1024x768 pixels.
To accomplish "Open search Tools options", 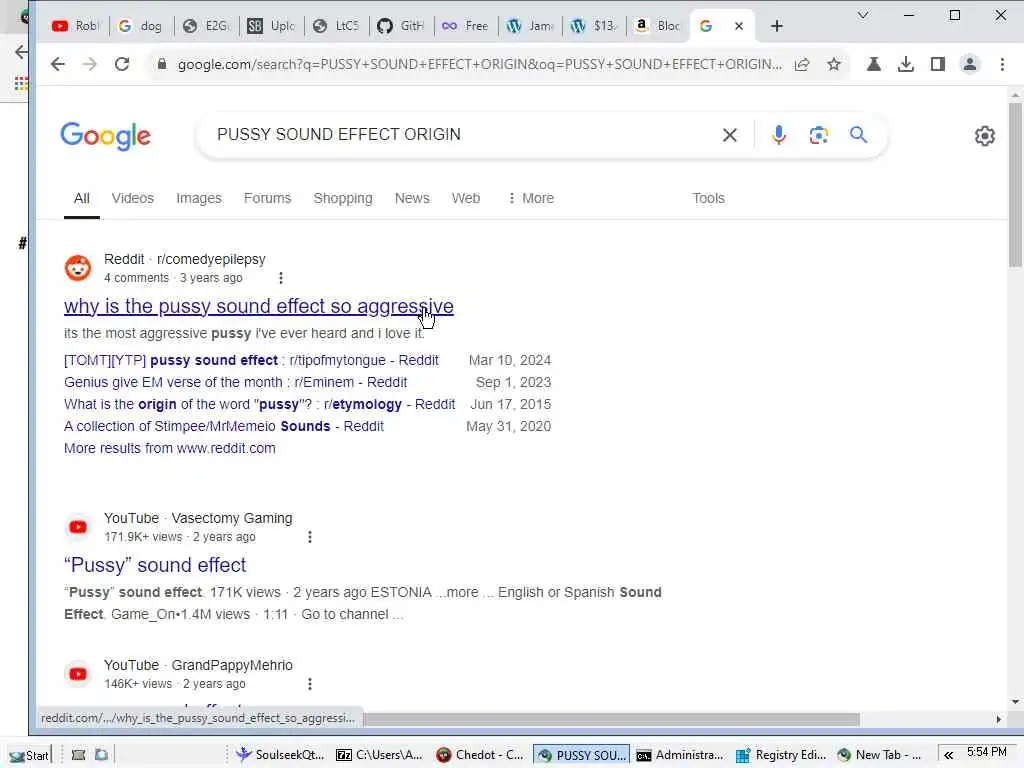I will point(709,199).
